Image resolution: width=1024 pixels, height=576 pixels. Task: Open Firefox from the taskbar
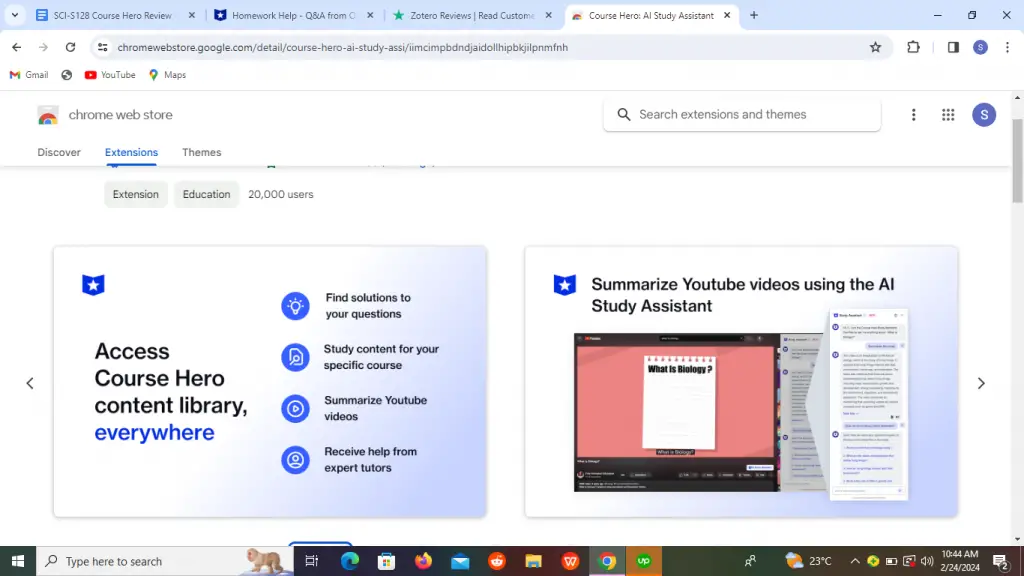click(423, 561)
